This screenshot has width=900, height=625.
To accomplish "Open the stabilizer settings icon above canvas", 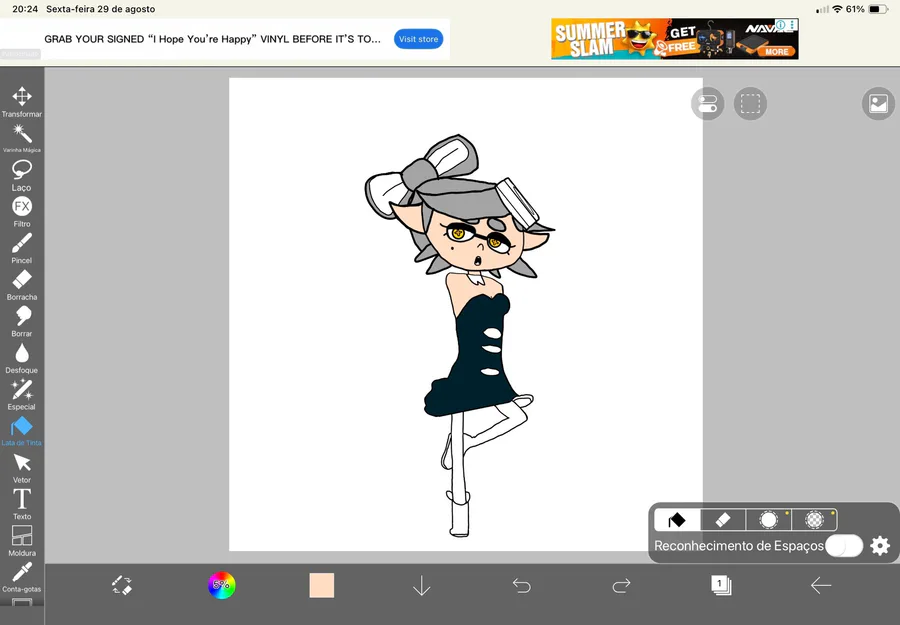I will tap(707, 104).
